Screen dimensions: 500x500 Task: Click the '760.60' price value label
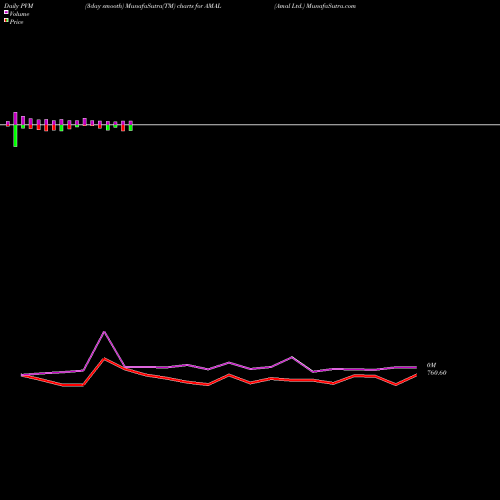(437, 373)
